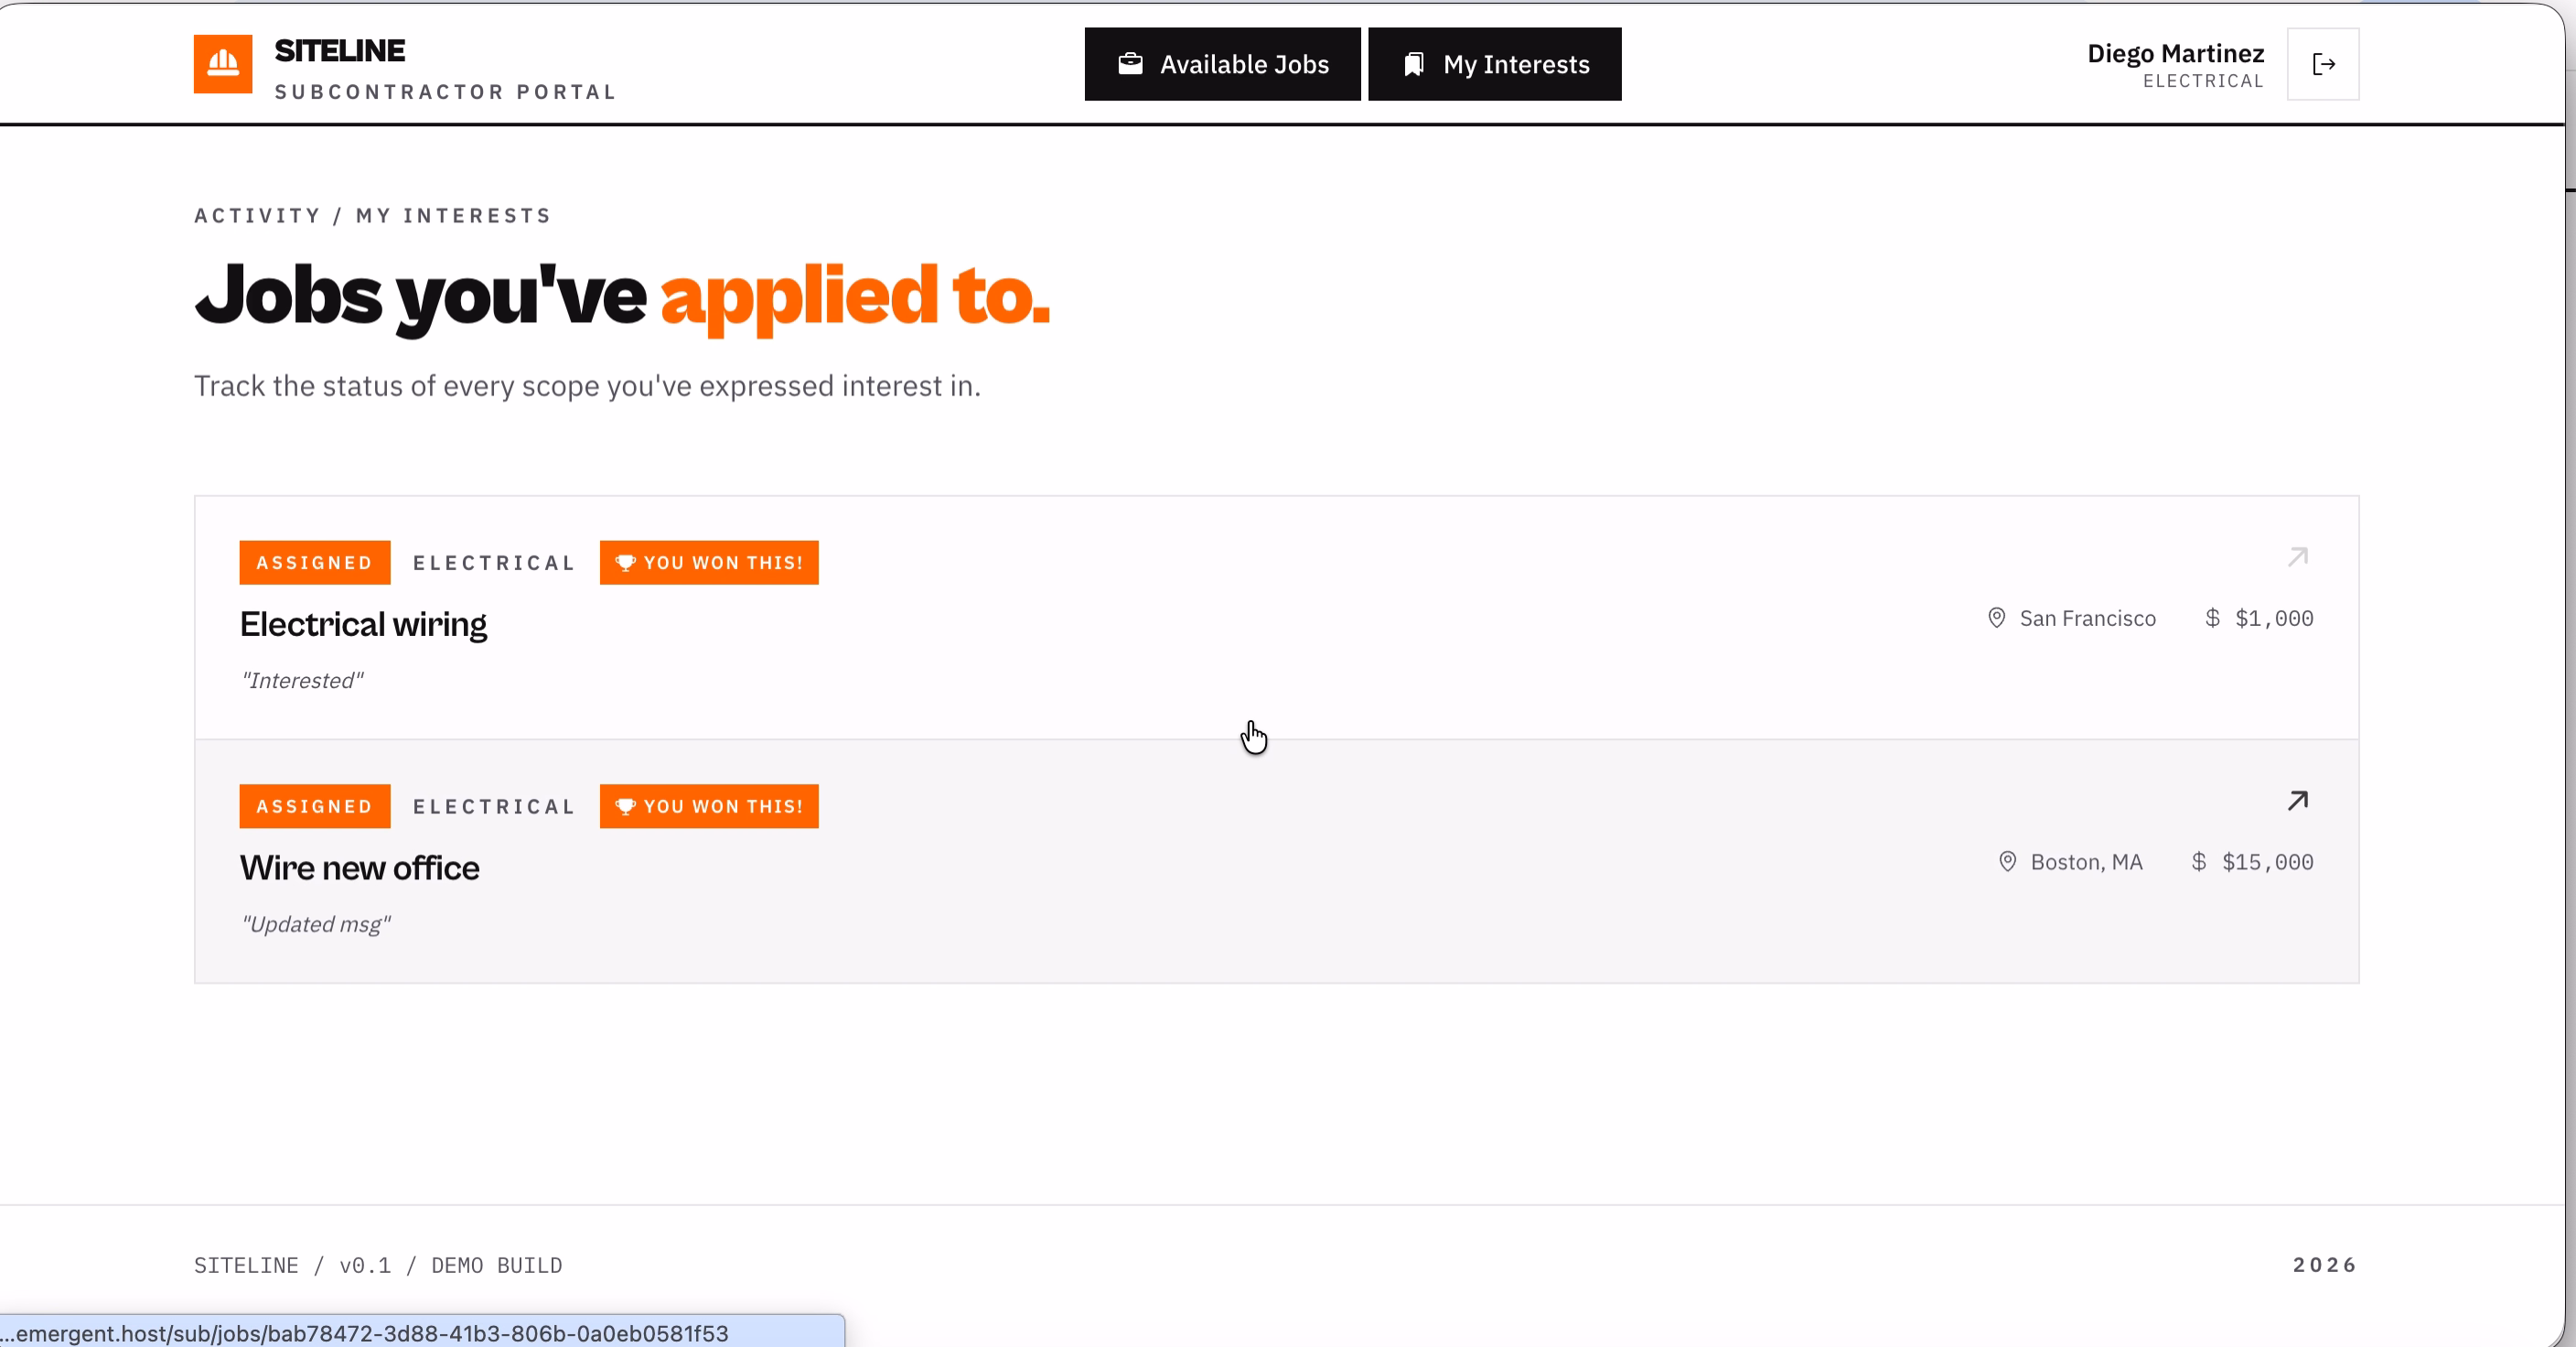The height and width of the screenshot is (1347, 2576).
Task: Open the Electrical wiring job arrow icon
Action: [x=2297, y=557]
